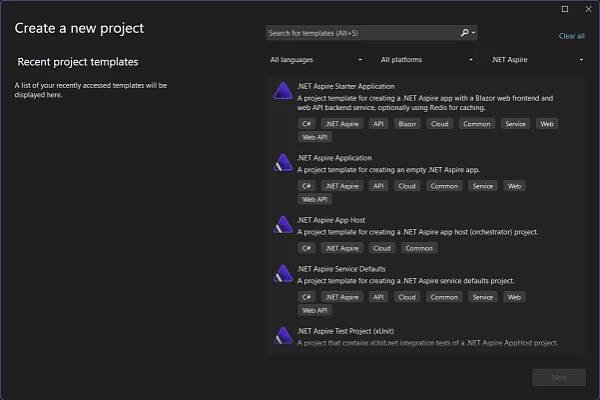Viewport: 600px width, 400px height.
Task: Open the All languages dropdown
Action: [x=316, y=60]
